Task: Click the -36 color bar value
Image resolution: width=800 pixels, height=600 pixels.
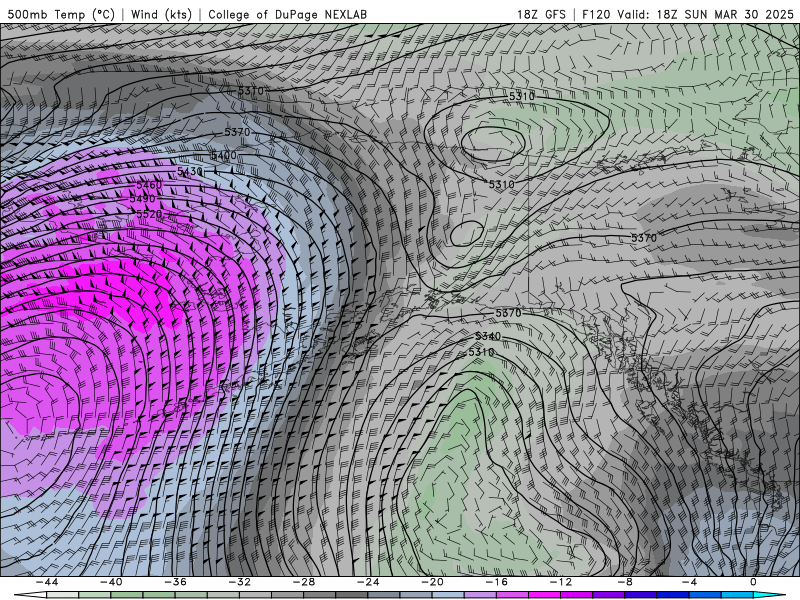Action: (x=176, y=582)
